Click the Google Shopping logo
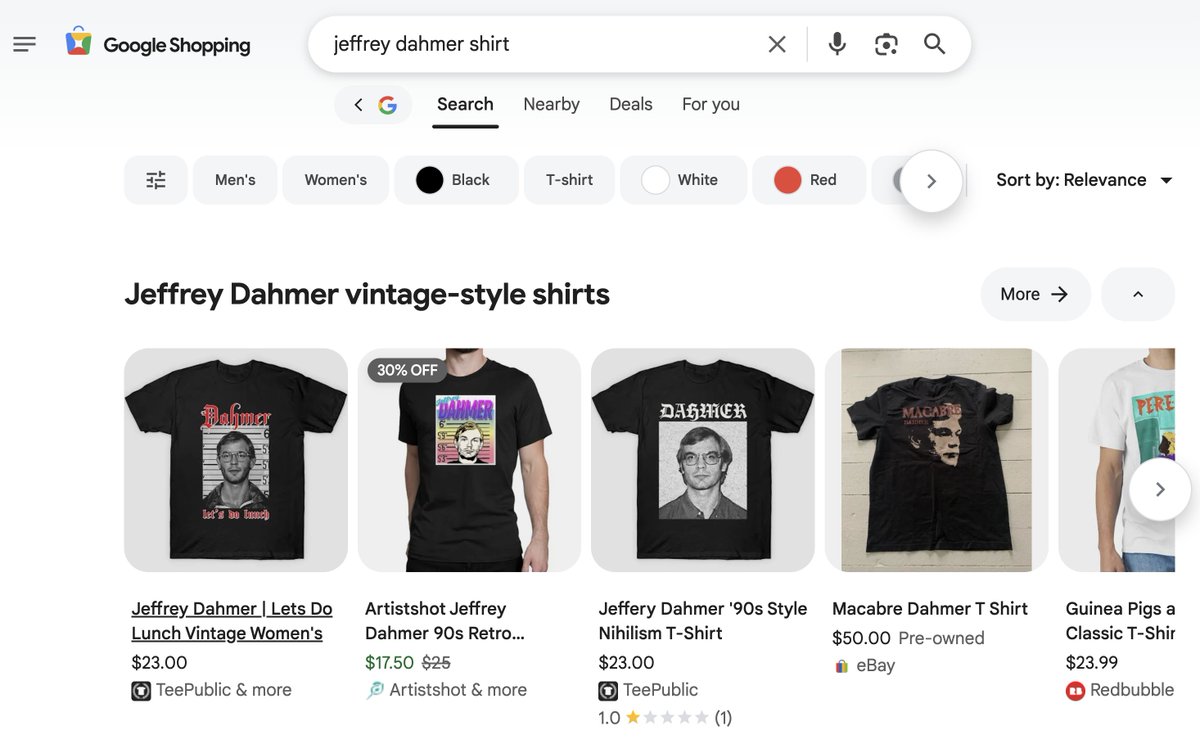1200x744 pixels. [x=158, y=44]
